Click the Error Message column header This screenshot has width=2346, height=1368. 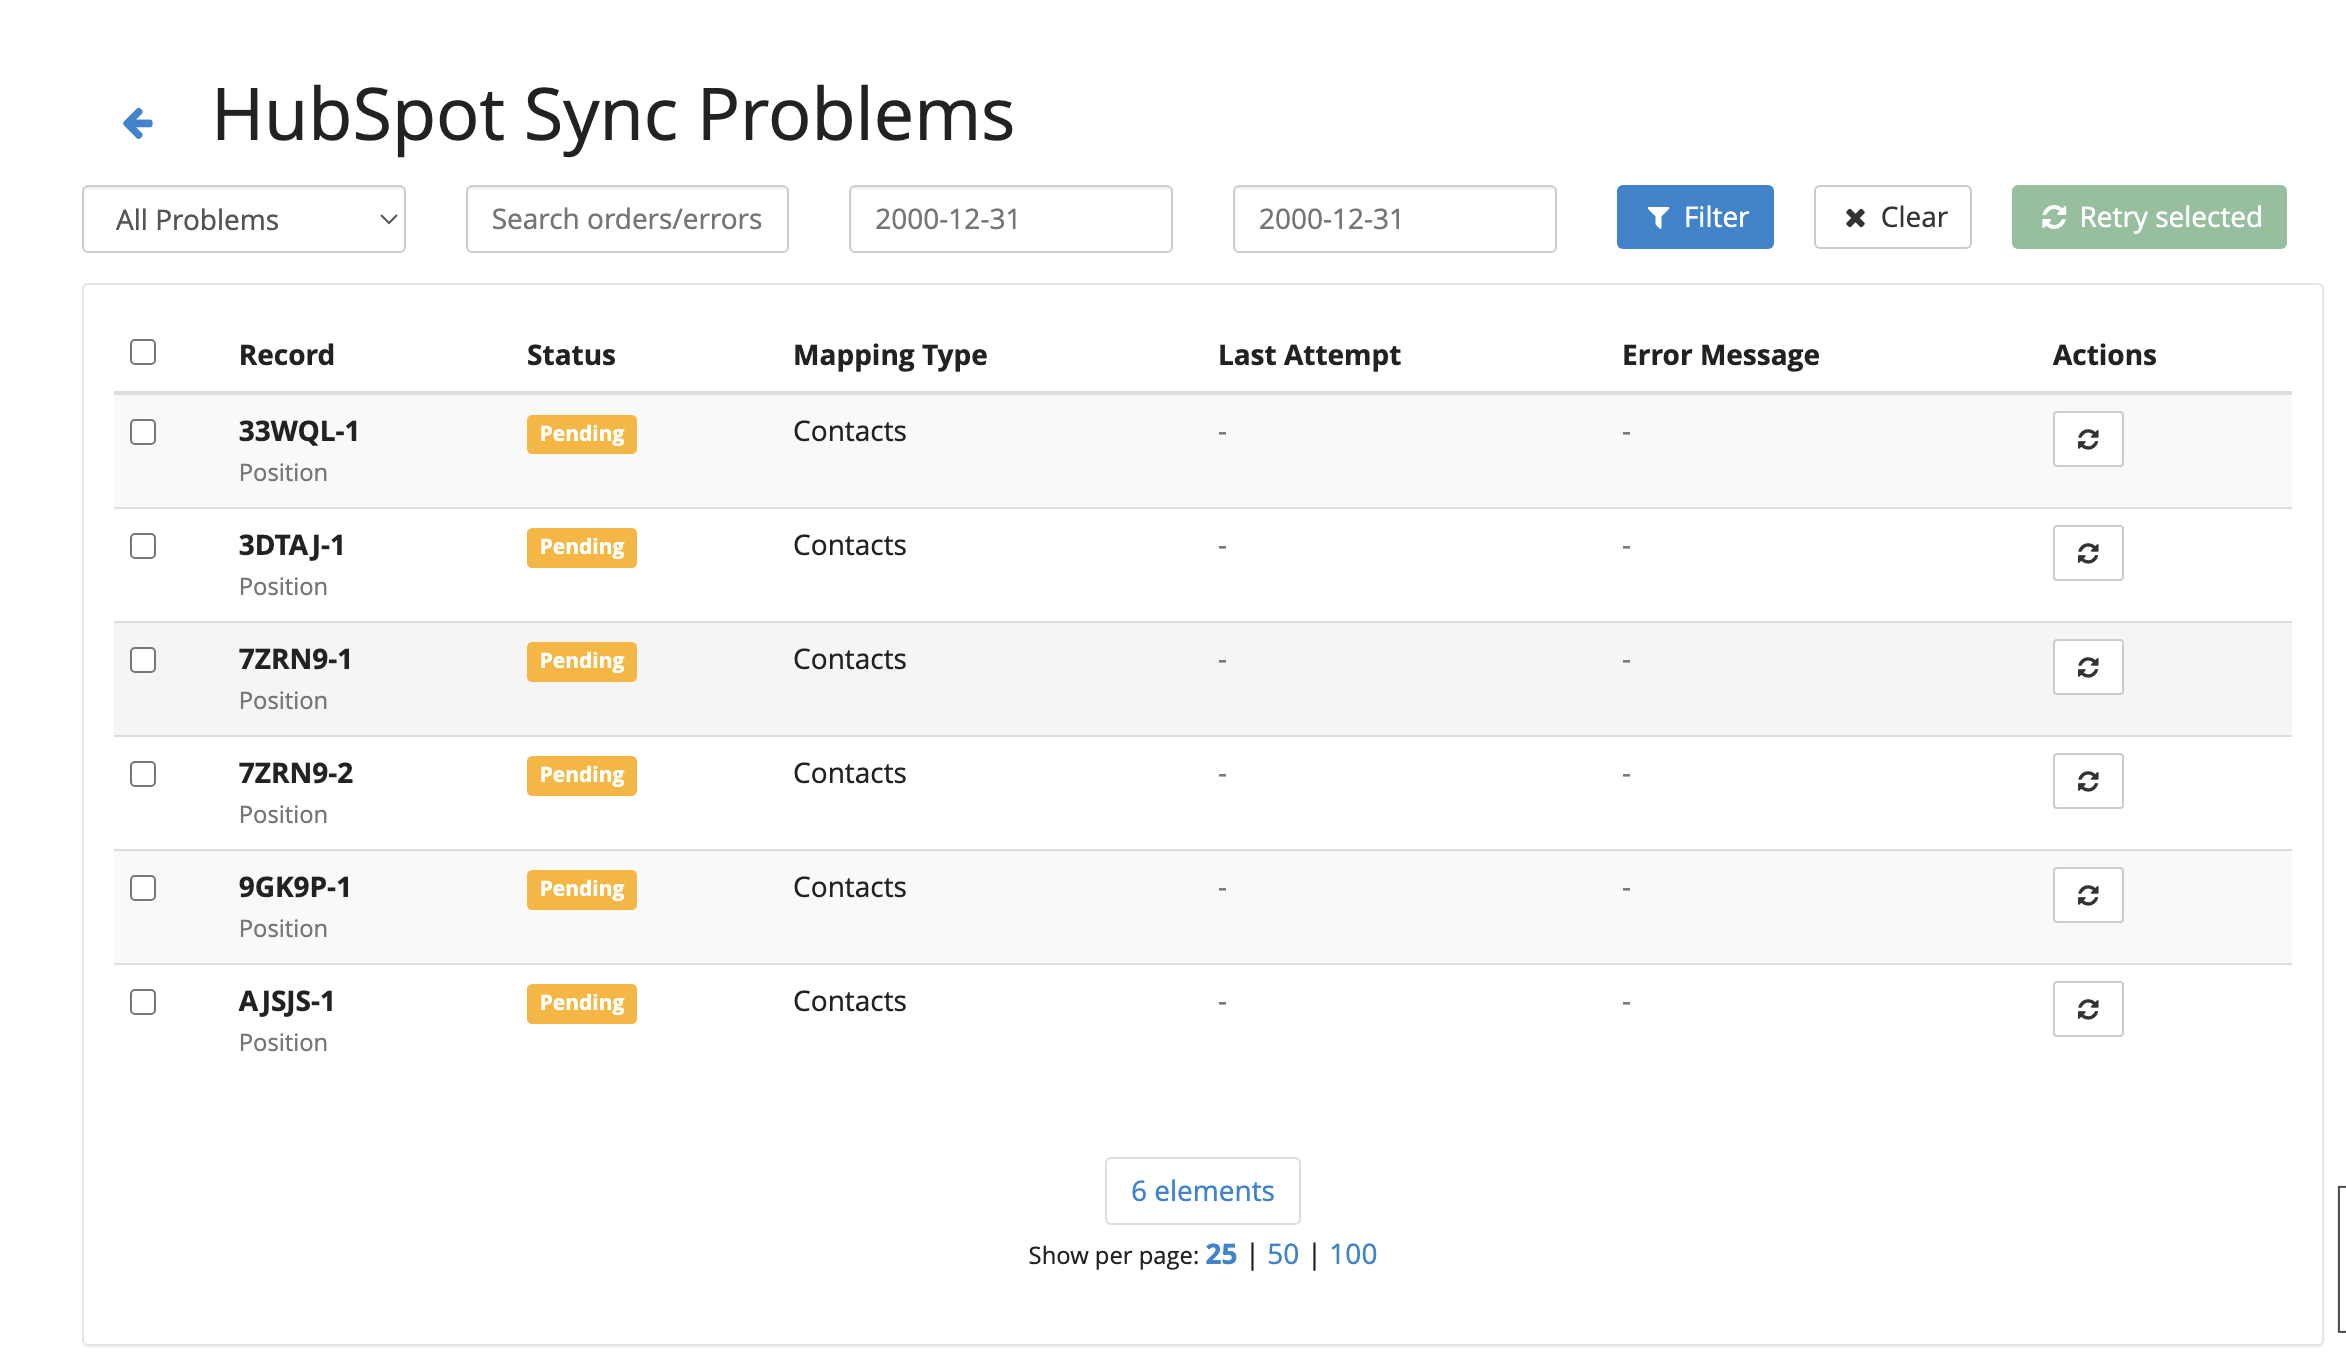click(1720, 356)
